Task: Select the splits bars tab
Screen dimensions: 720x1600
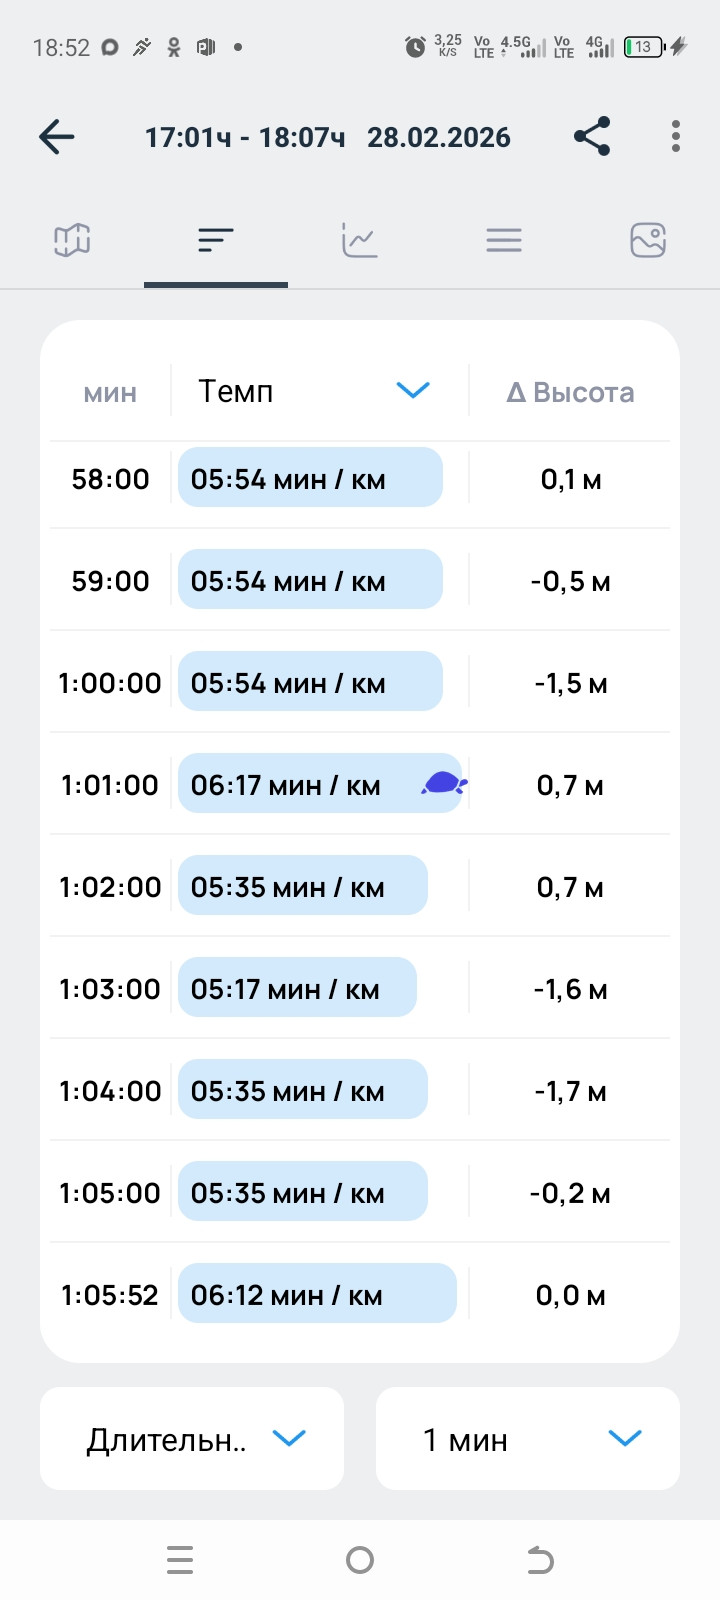Action: coord(216,240)
